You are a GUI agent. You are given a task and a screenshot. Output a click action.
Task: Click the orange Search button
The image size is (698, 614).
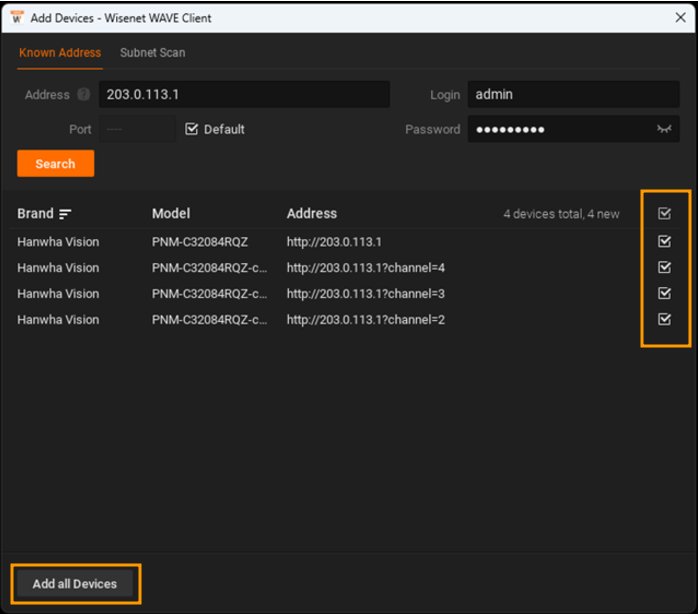click(x=56, y=163)
